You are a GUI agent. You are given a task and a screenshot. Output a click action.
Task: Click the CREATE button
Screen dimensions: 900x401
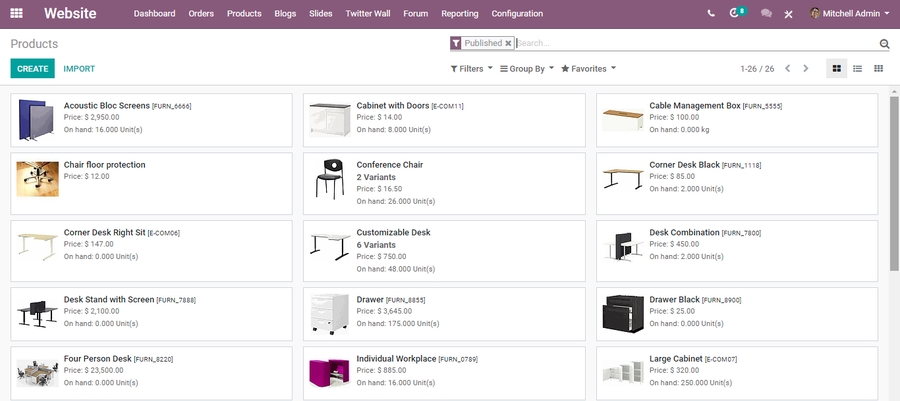[x=33, y=68]
